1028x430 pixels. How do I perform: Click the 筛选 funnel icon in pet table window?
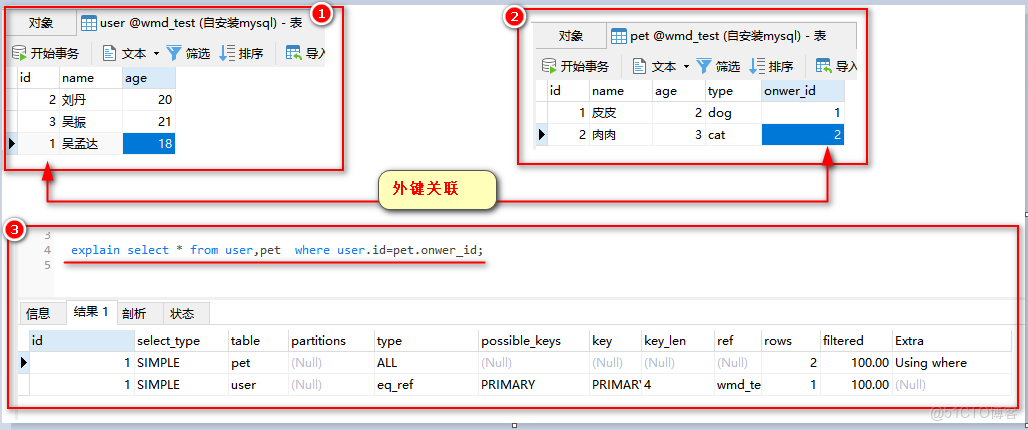[x=703, y=66]
